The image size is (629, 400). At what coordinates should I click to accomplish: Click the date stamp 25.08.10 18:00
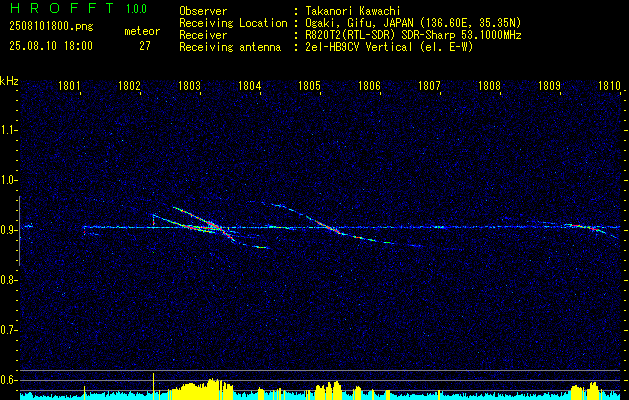[x=51, y=46]
